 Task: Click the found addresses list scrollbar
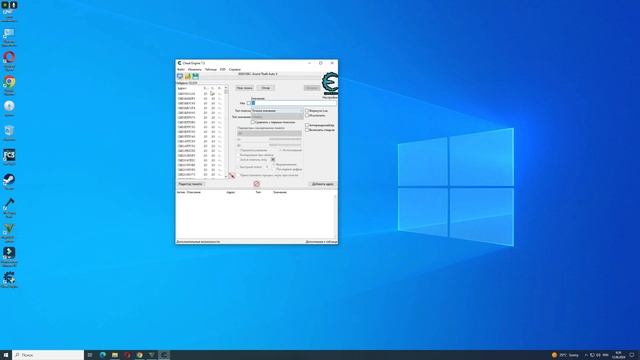[226, 132]
